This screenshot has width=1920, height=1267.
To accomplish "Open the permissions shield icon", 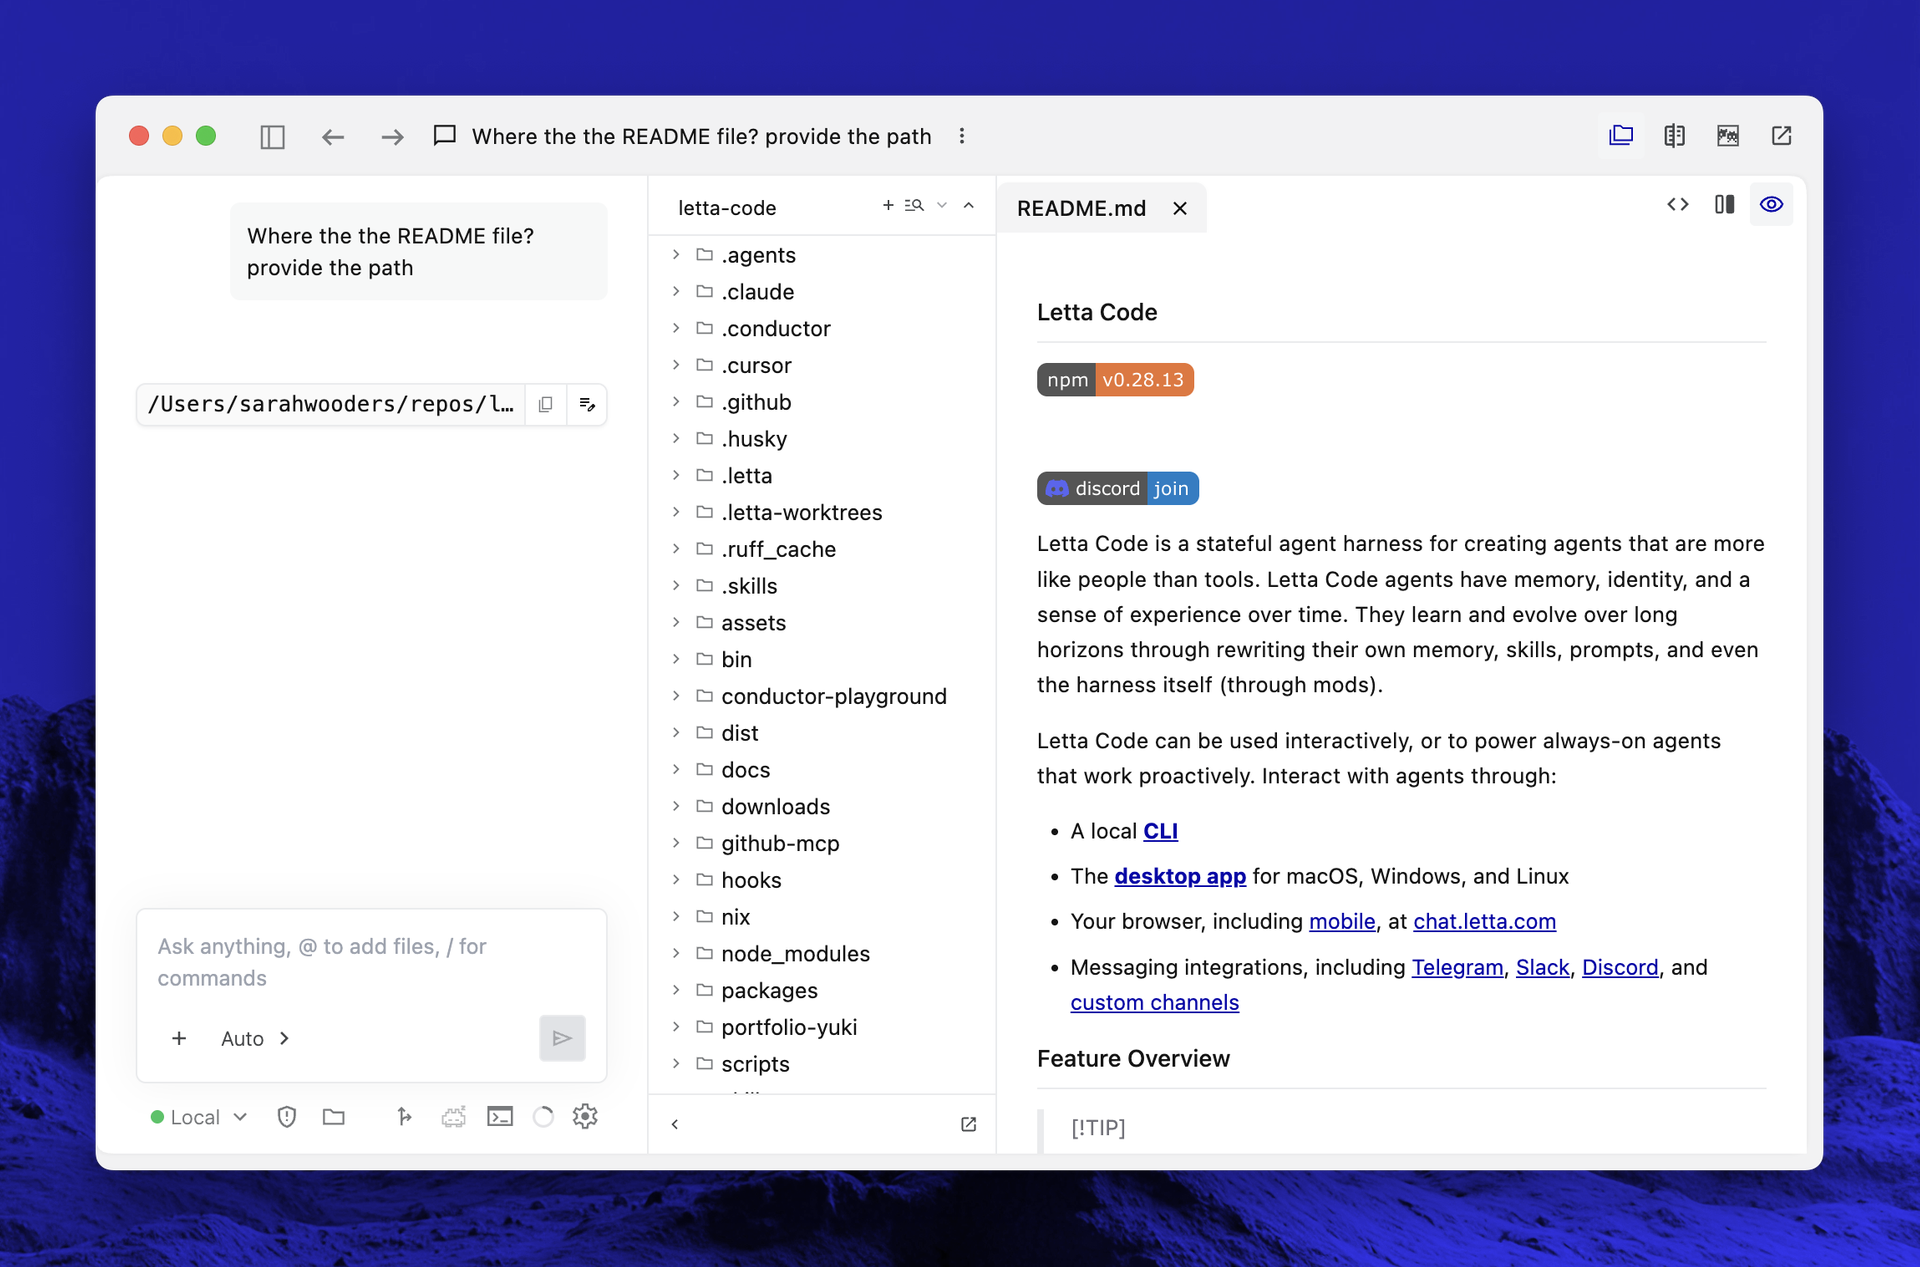I will click(x=287, y=1117).
